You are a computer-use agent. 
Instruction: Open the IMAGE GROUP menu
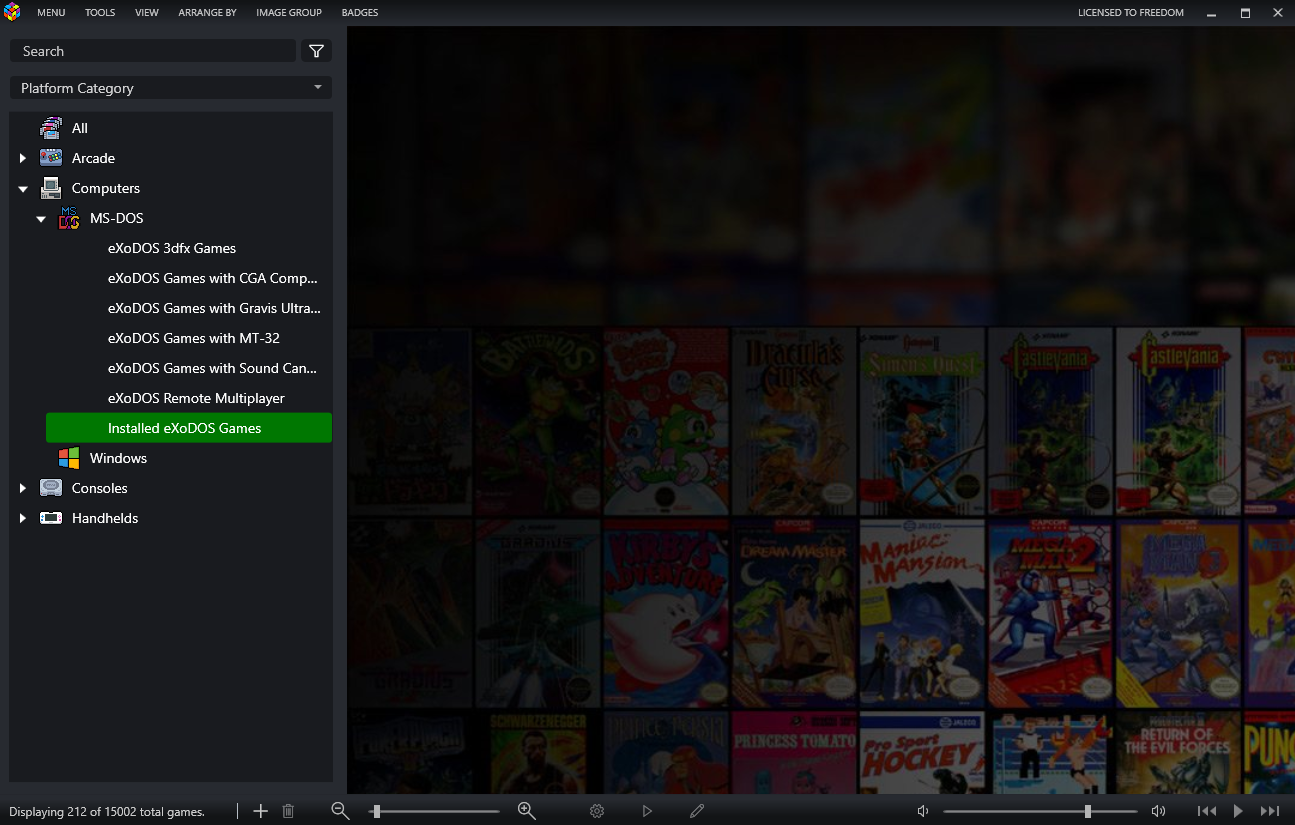click(x=289, y=13)
